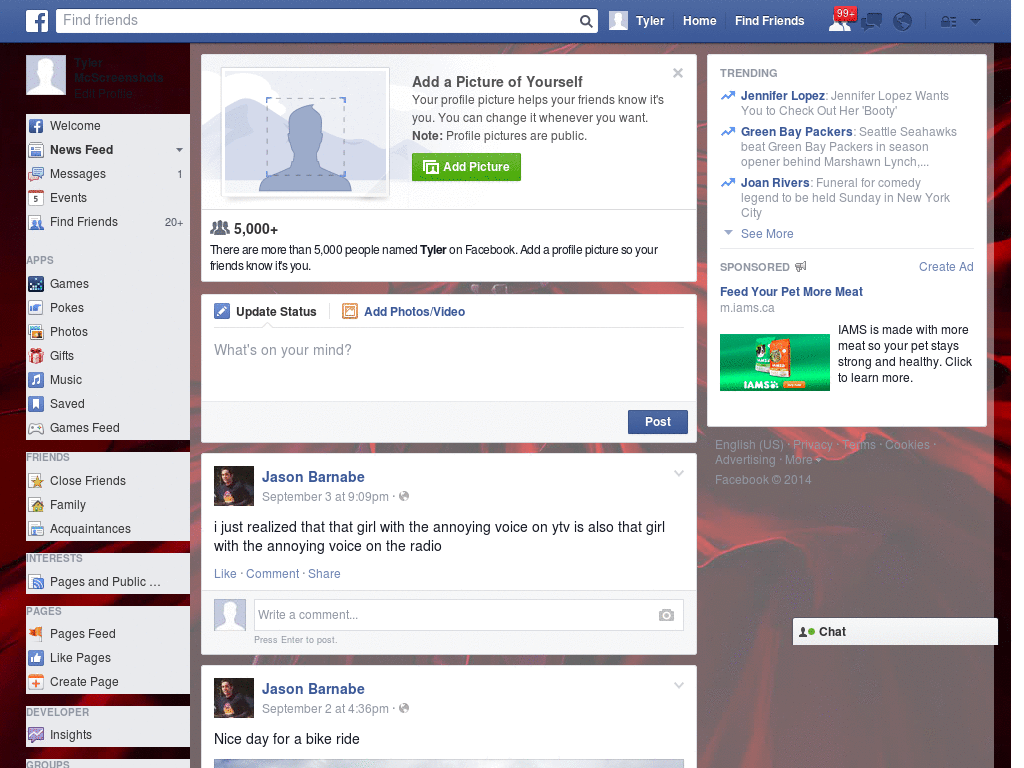Open Close Friends star icon
The height and width of the screenshot is (768, 1024).
(36, 481)
